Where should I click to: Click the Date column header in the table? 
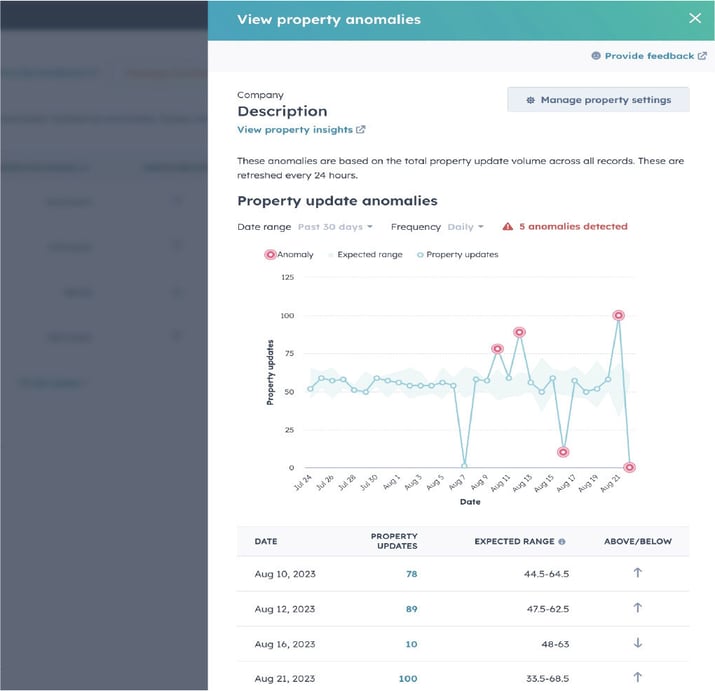266,541
